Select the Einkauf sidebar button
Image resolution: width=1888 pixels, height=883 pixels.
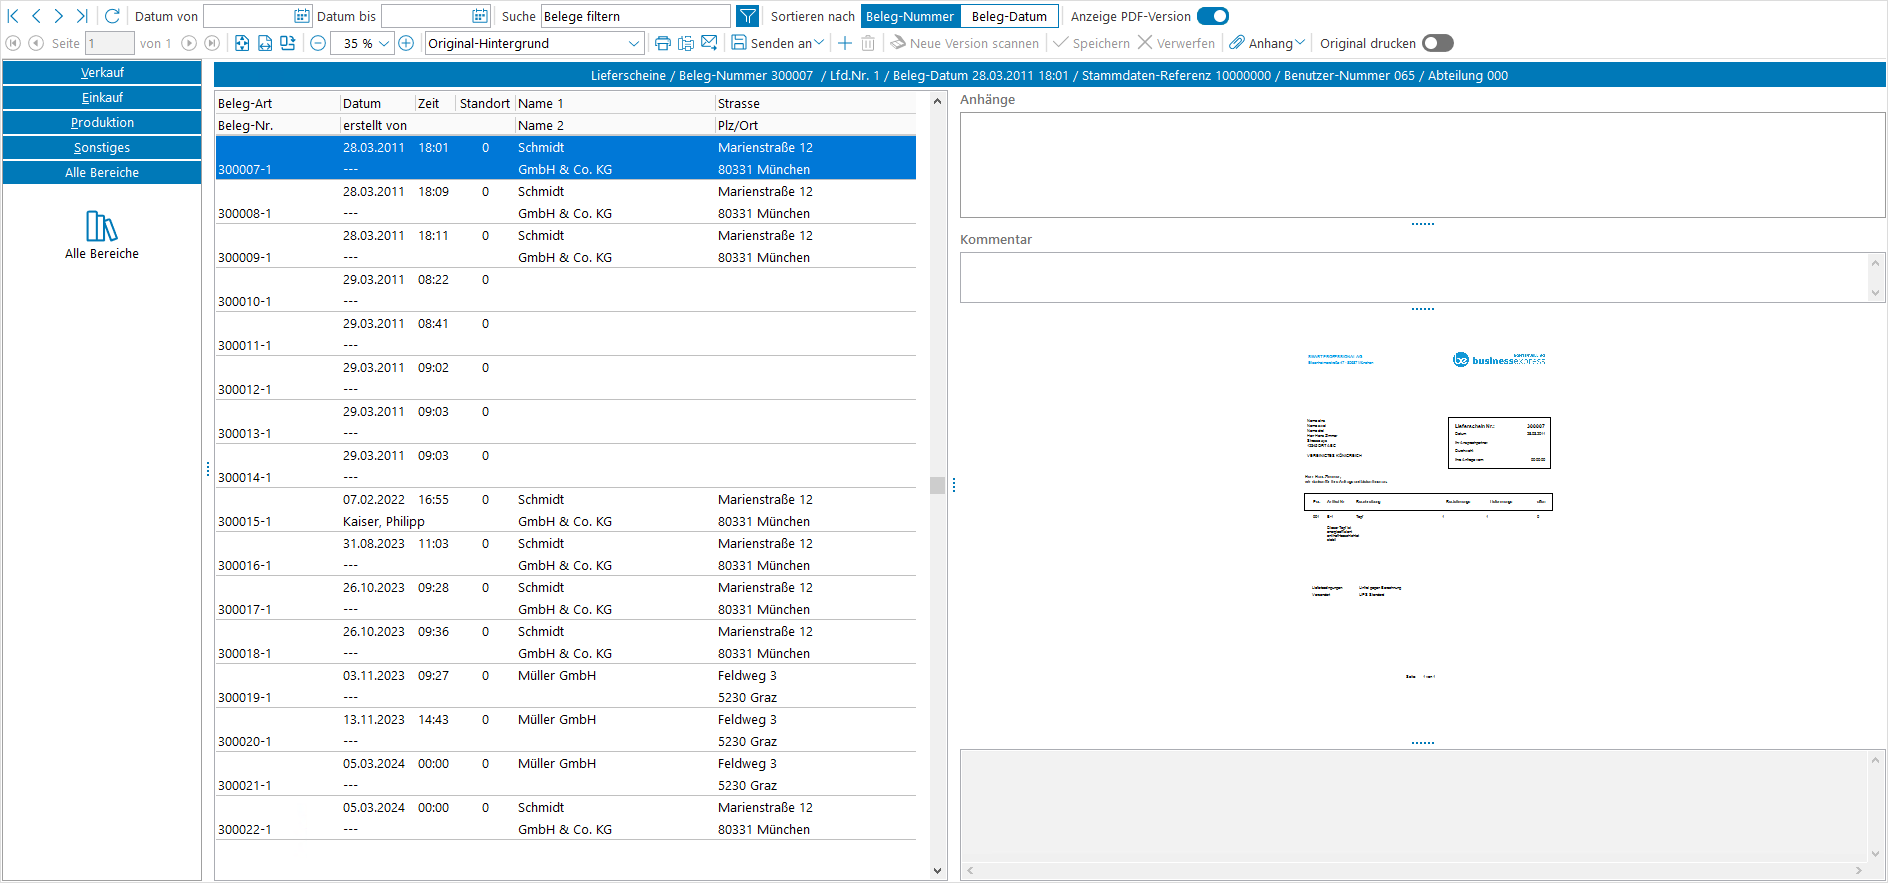click(x=102, y=98)
